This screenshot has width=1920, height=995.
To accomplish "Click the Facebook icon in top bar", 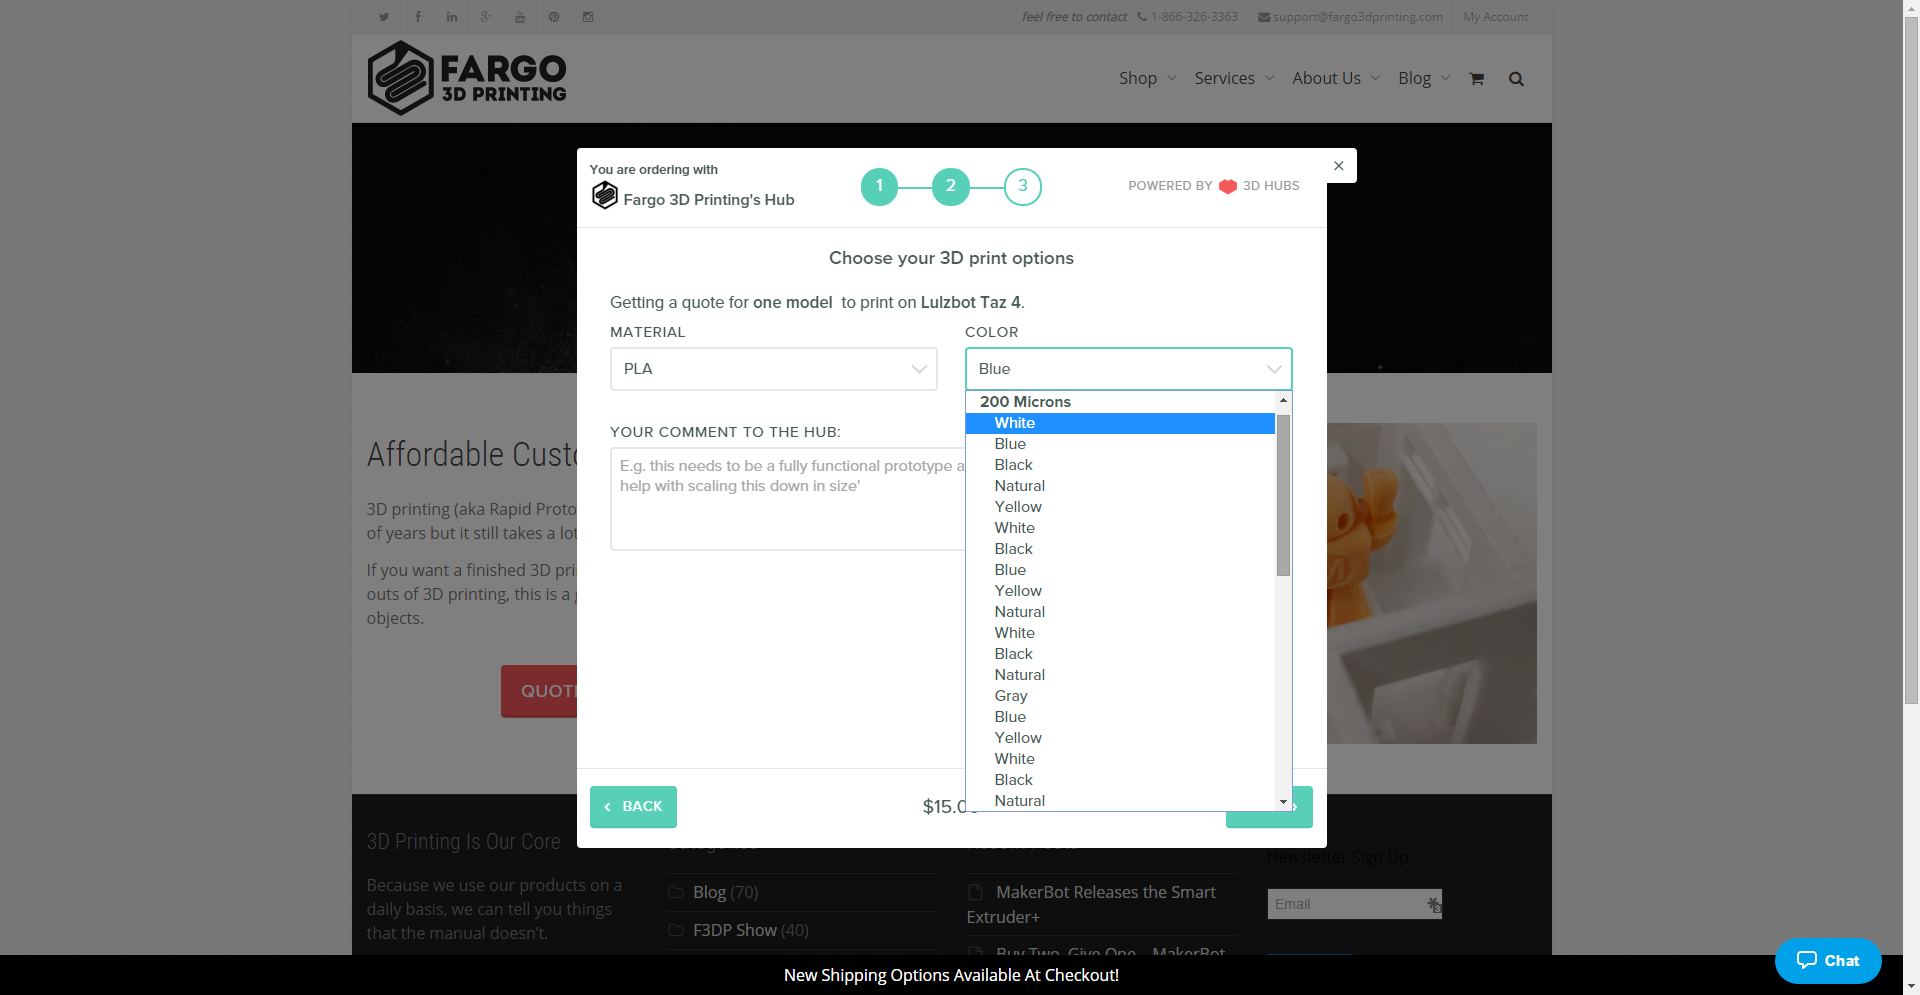I will [x=418, y=17].
